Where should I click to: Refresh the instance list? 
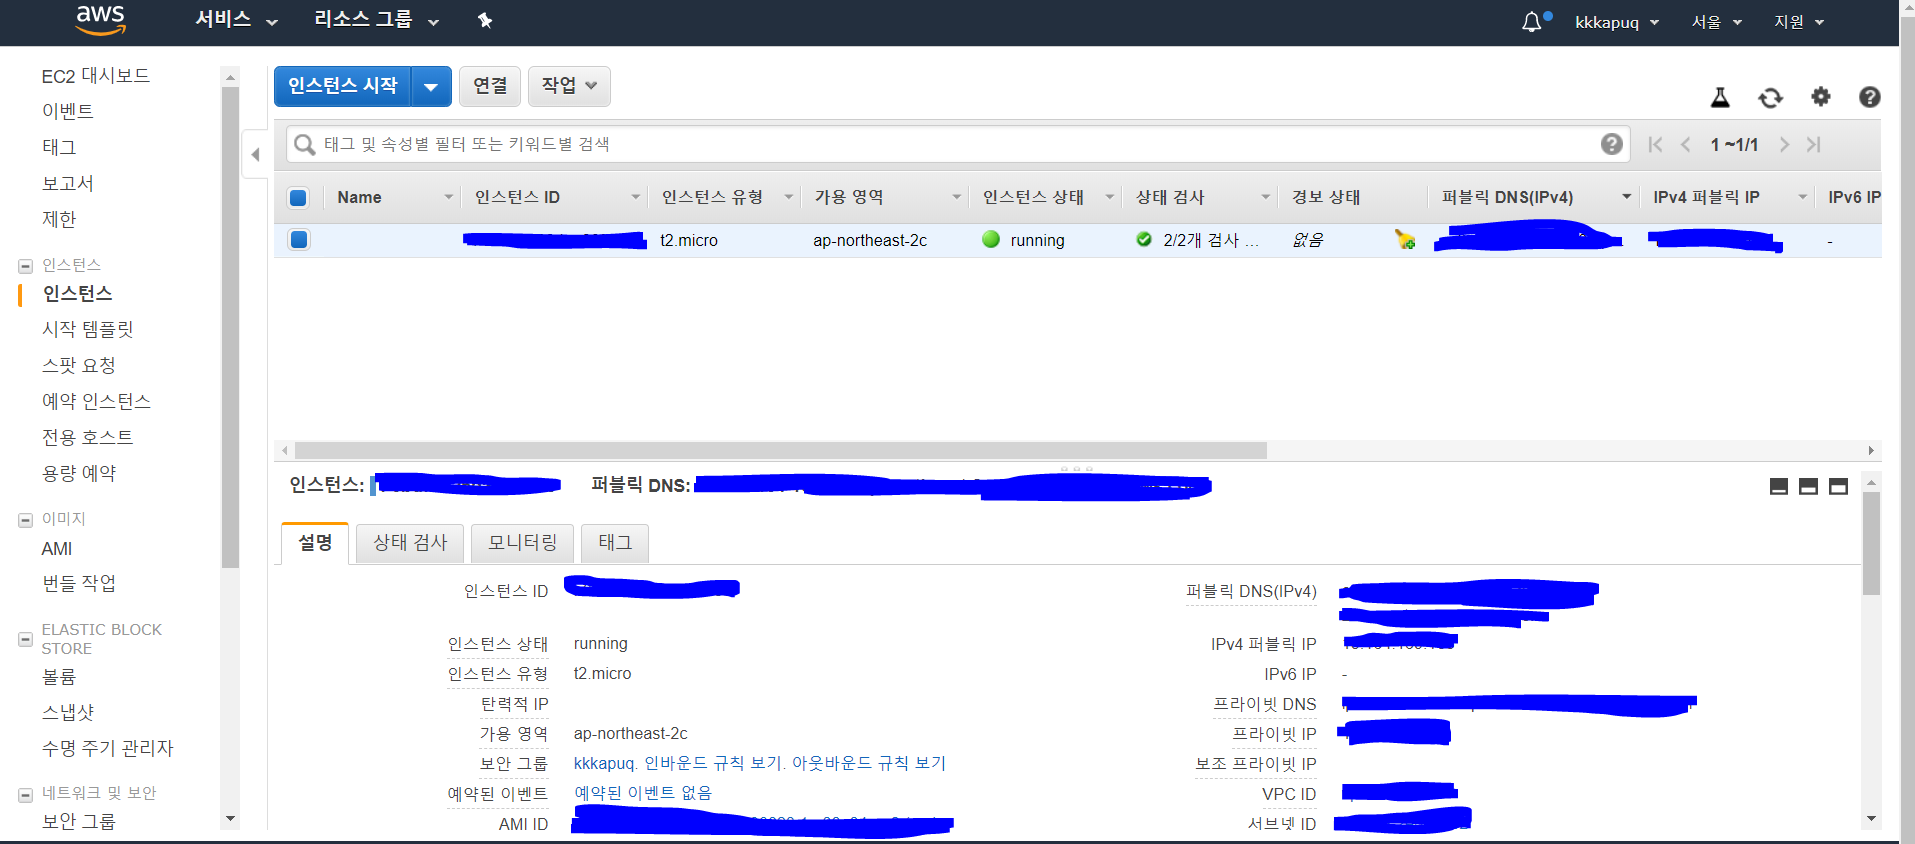point(1770,97)
